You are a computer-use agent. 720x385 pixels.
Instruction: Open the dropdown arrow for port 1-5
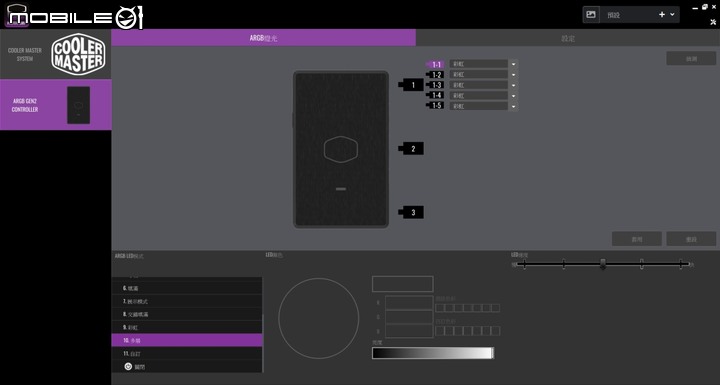pyautogui.click(x=513, y=106)
